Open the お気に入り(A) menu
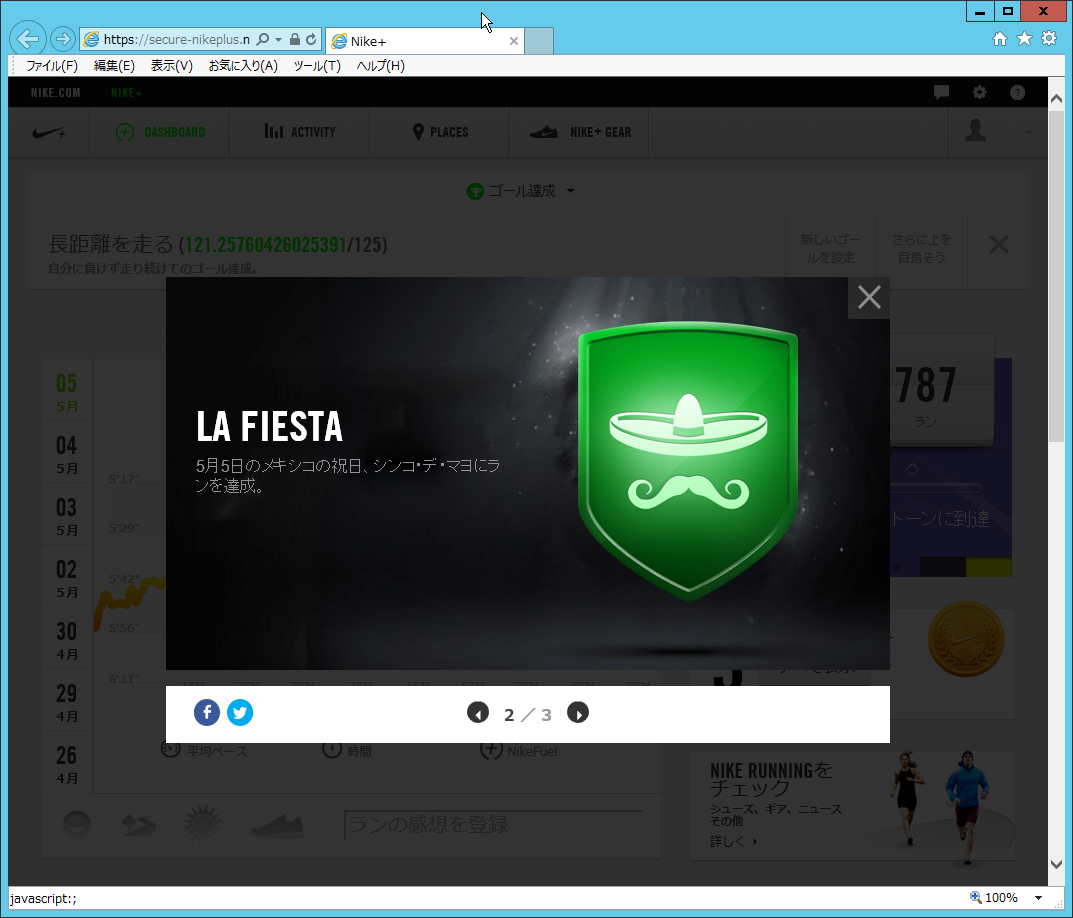The height and width of the screenshot is (918, 1073). (x=243, y=66)
